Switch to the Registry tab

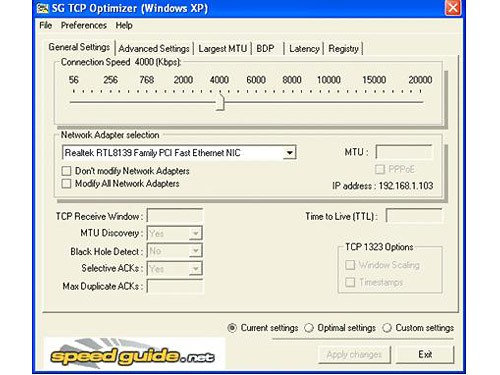coord(344,49)
